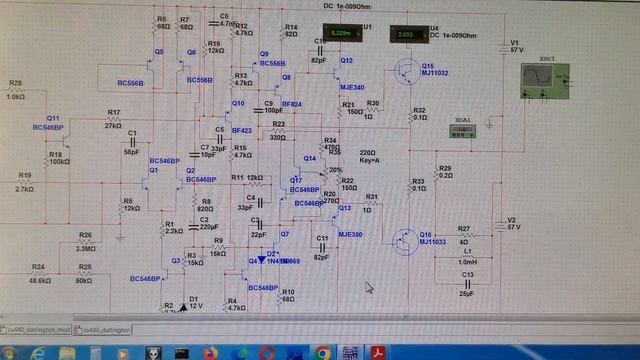Image resolution: width=640 pixels, height=360 pixels.
Task: Select the D1 12 V zener diode
Action: coord(183,307)
